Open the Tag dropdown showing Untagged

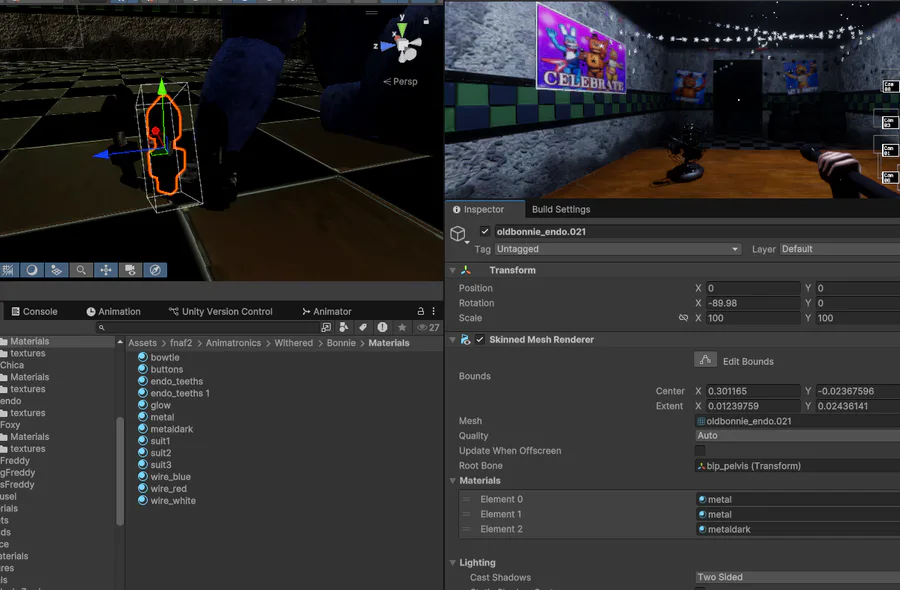coord(618,249)
